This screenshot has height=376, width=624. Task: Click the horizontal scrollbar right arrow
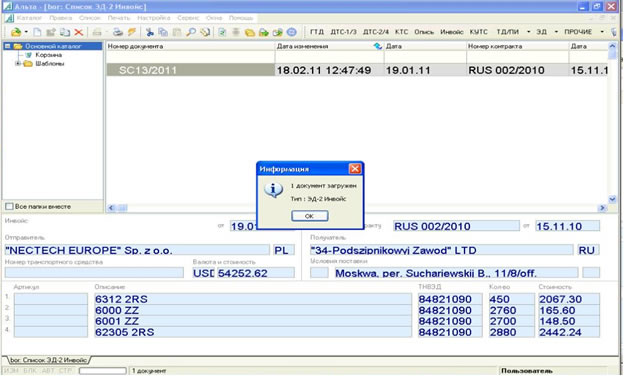point(602,208)
